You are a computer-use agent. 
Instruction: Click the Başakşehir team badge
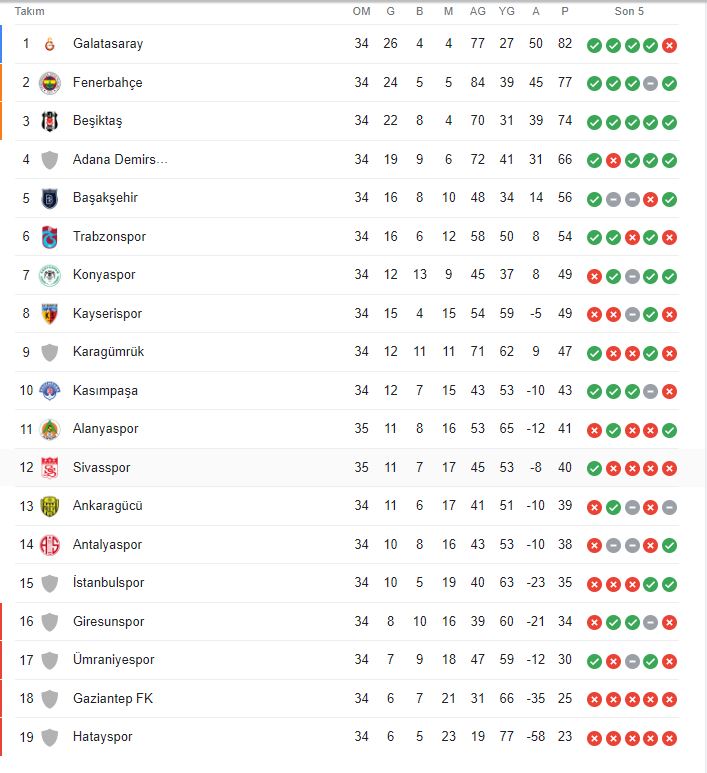point(50,198)
